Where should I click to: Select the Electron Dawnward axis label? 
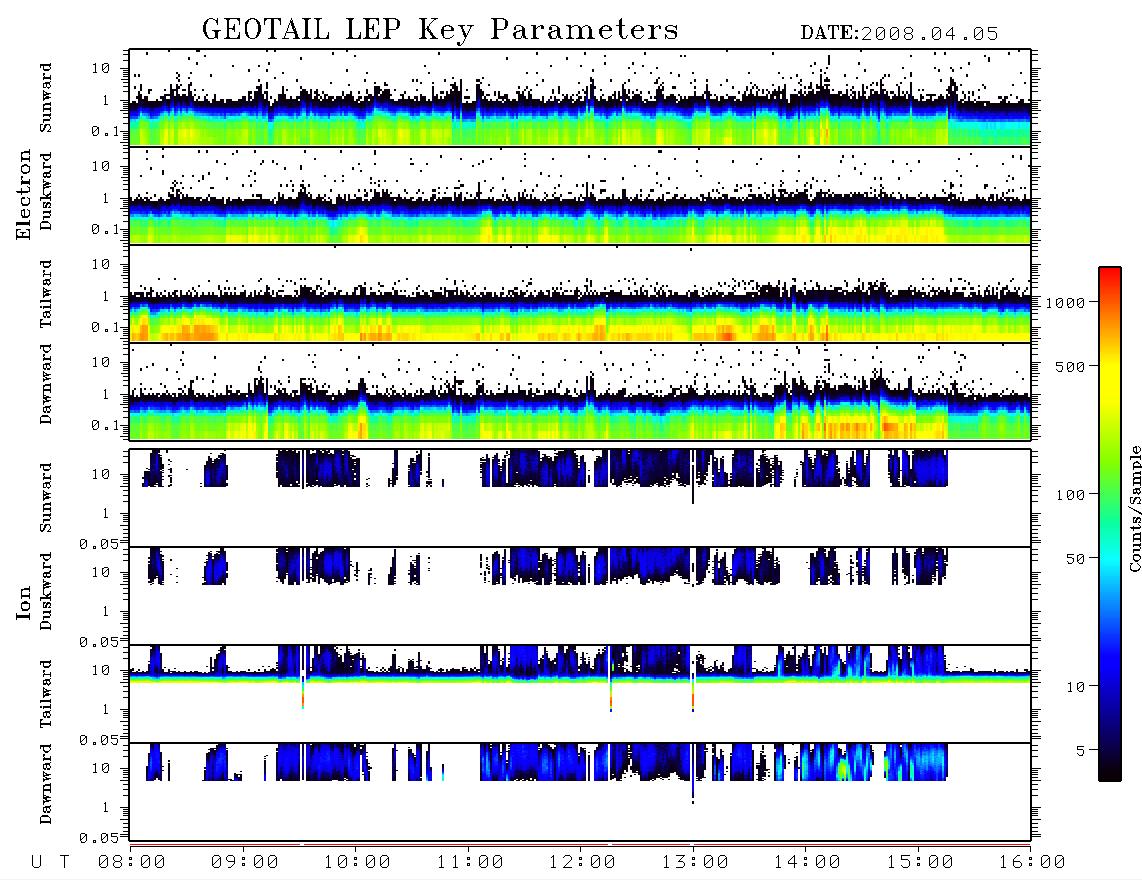pos(46,384)
